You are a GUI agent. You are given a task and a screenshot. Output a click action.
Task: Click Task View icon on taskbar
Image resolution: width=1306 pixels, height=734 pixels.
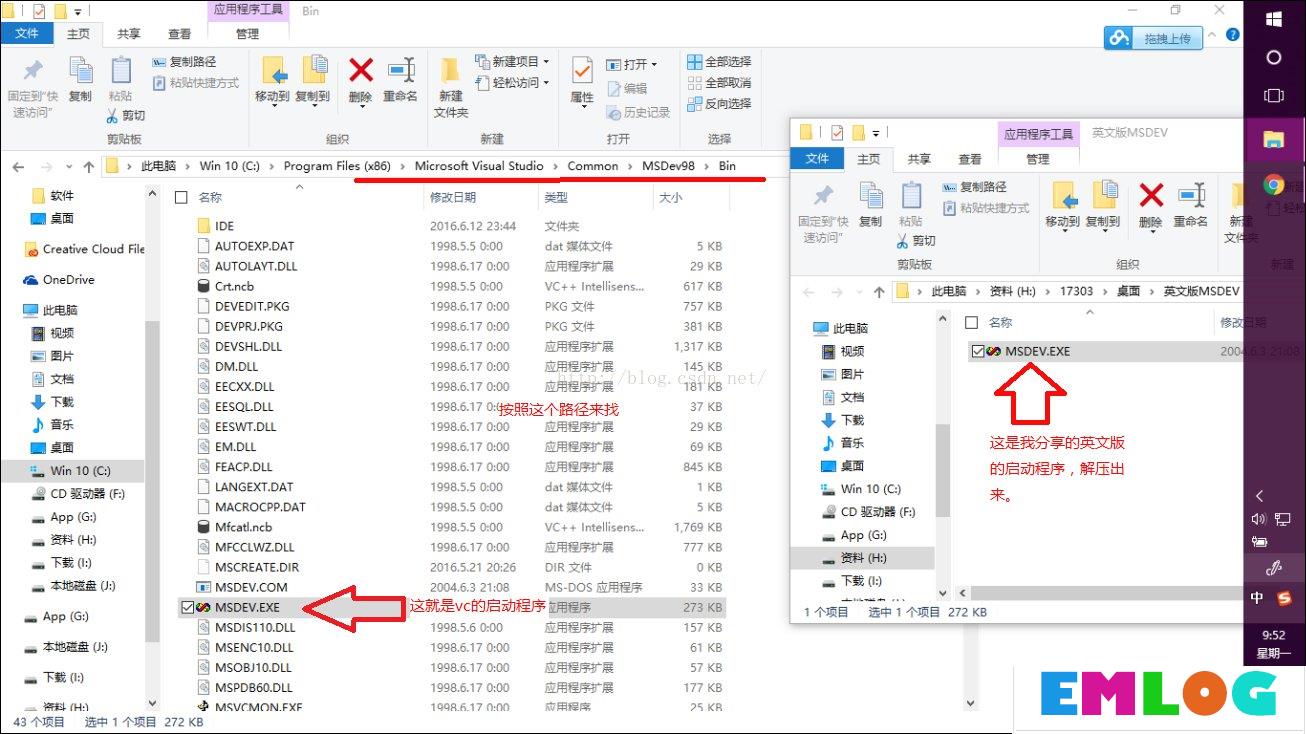pos(1274,96)
